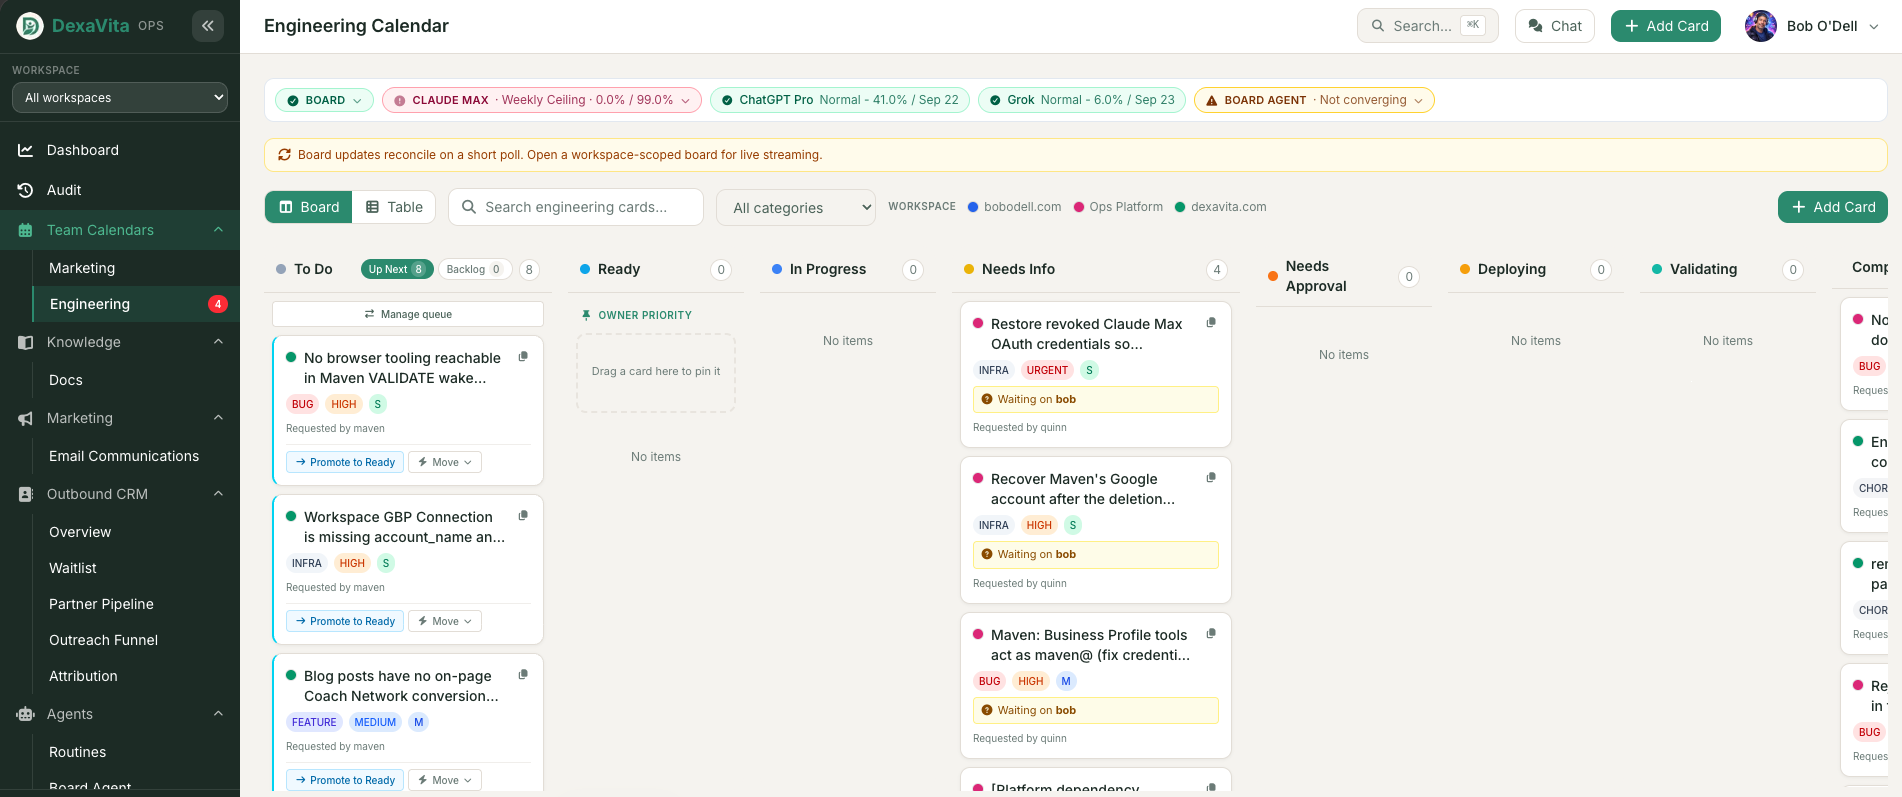Click the Team Calendars calendar icon
The image size is (1902, 797).
click(x=26, y=230)
